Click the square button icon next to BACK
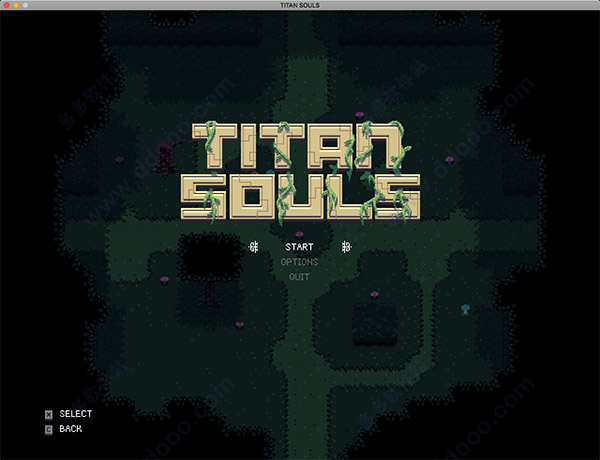600x460 pixels. tap(49, 429)
